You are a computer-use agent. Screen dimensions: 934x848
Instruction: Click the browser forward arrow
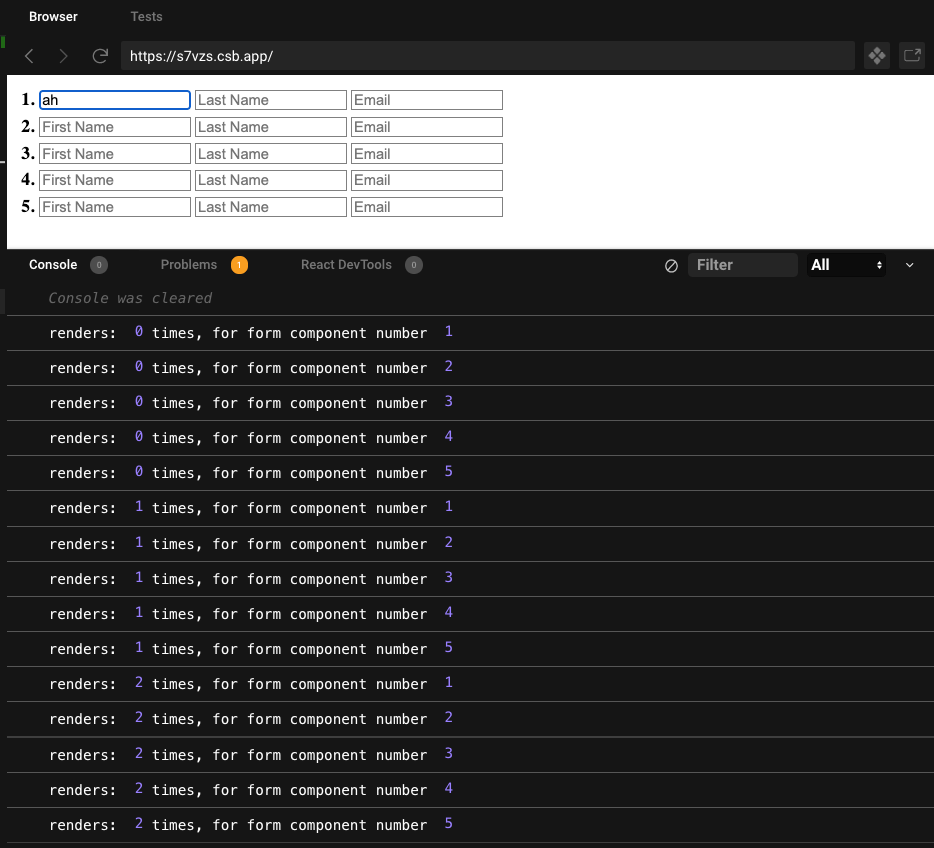pyautogui.click(x=64, y=56)
